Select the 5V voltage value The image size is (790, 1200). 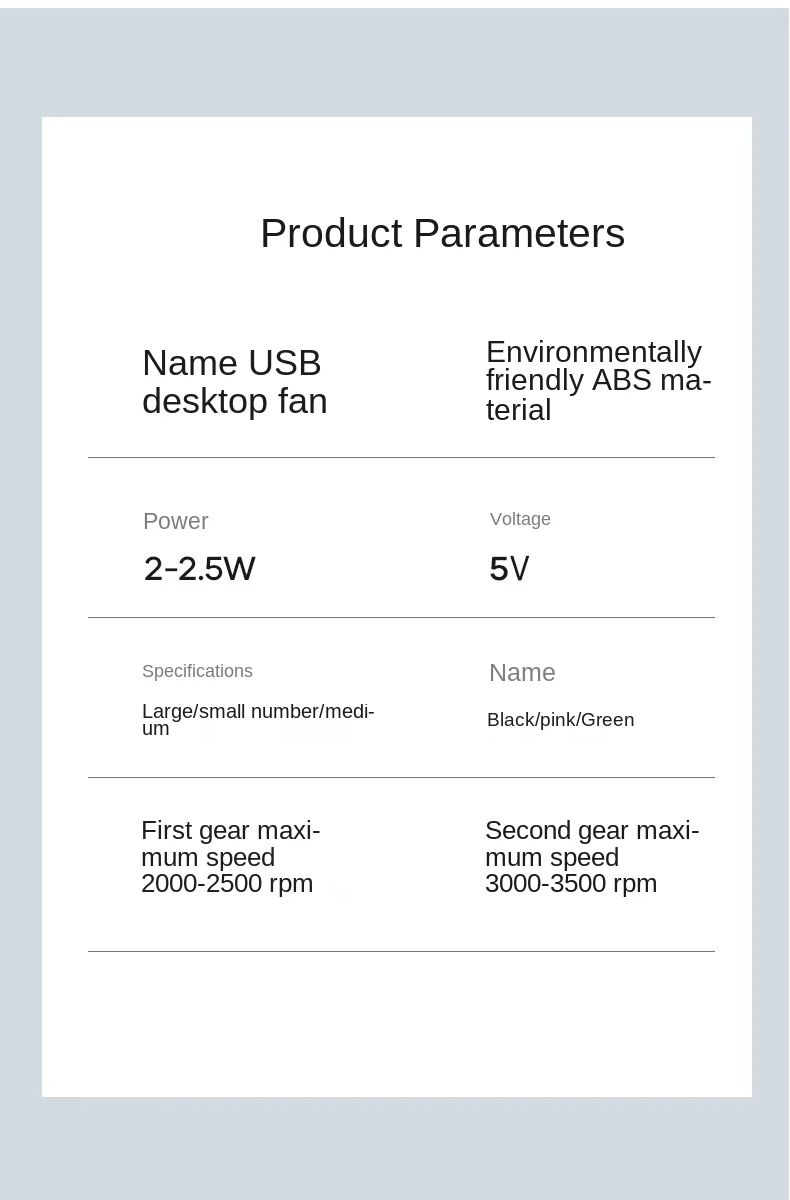(509, 569)
